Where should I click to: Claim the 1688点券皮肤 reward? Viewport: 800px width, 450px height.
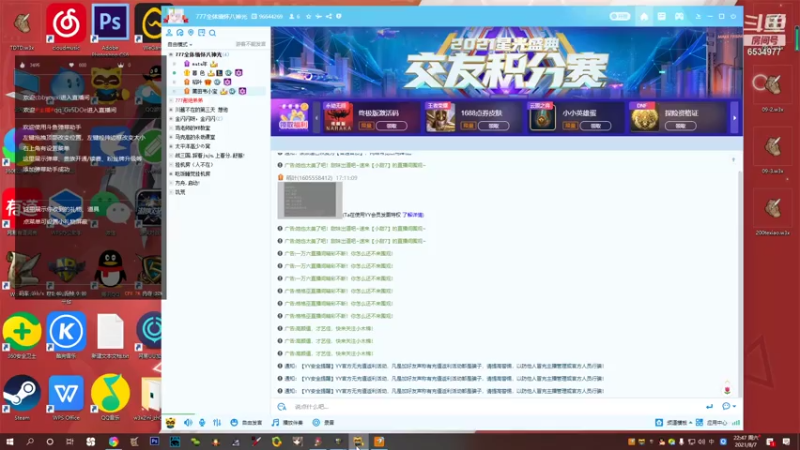493,126
